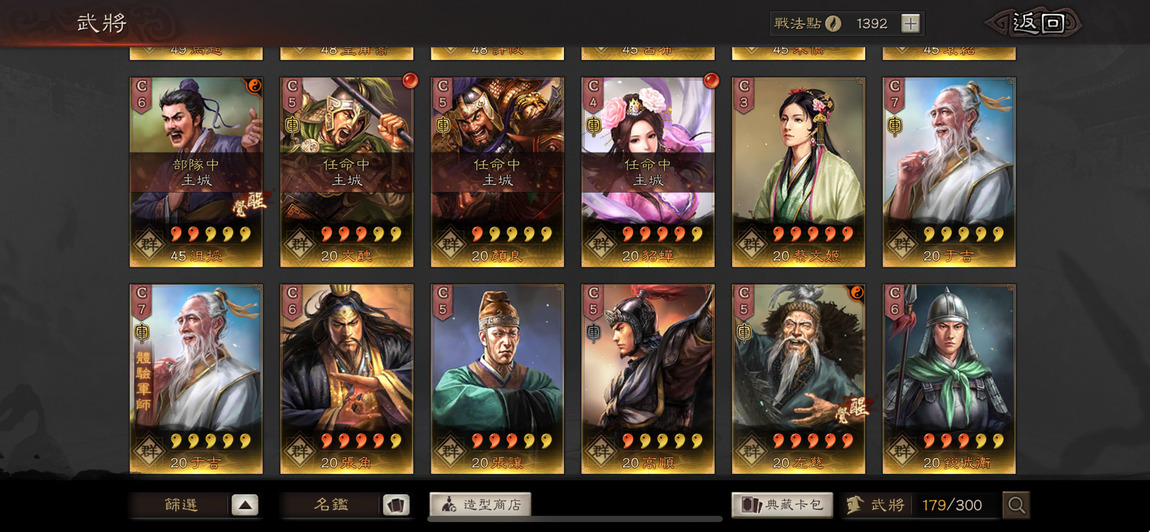Select the 張角 general card
Screen dimensions: 1150x532
pyautogui.click(x=347, y=379)
